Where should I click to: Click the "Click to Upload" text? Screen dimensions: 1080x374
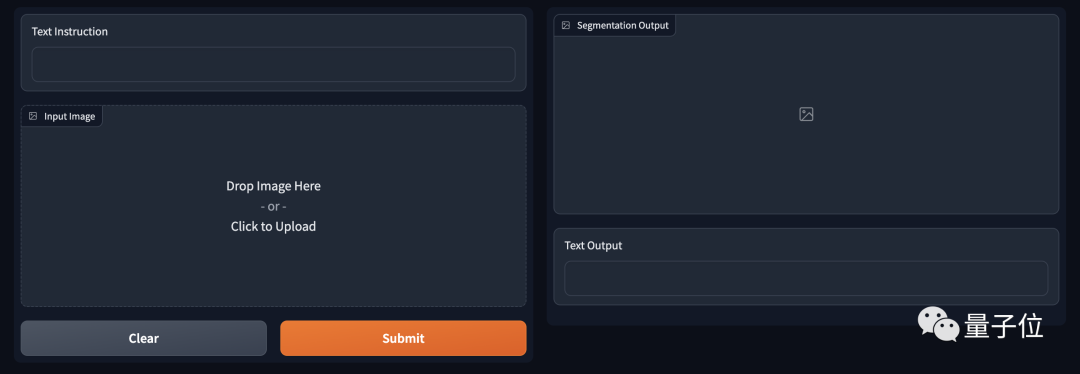point(273,227)
